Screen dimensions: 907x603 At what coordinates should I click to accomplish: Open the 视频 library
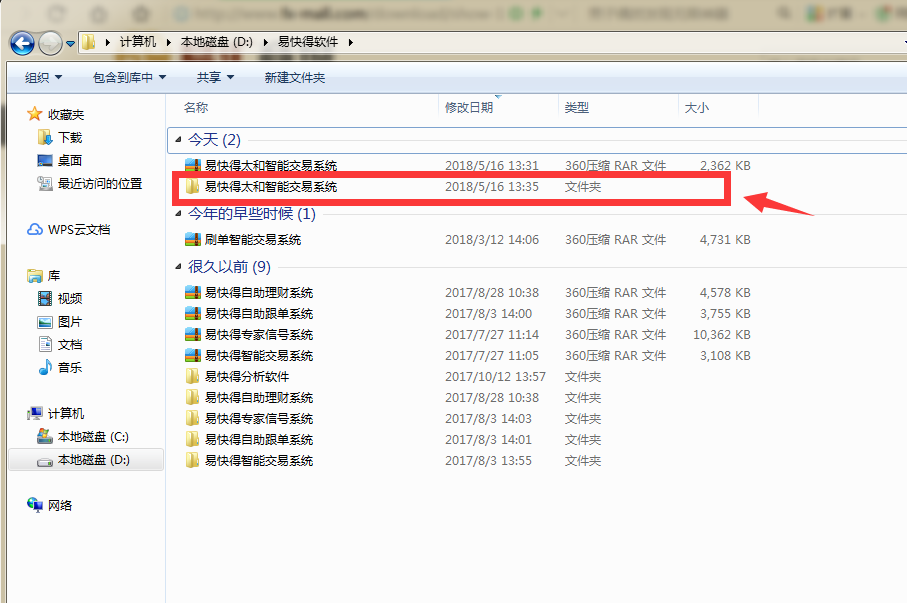tap(70, 299)
